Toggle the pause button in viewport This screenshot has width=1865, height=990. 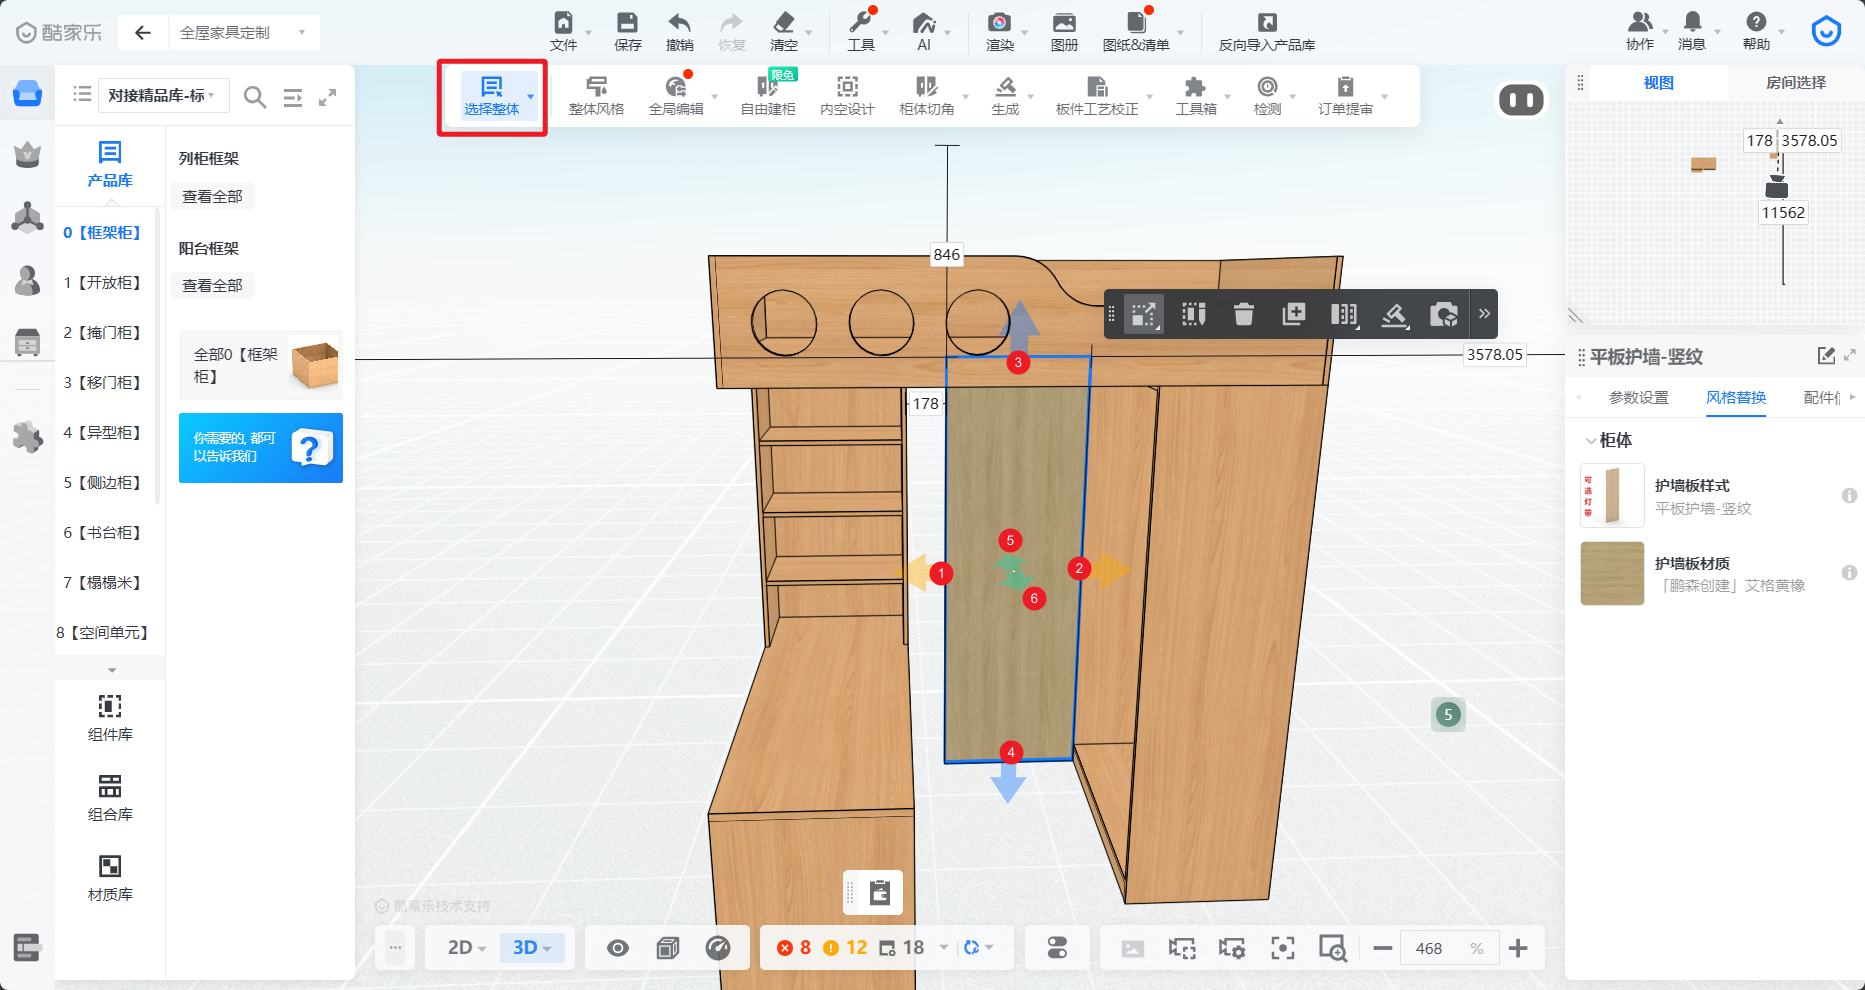[x=1520, y=100]
